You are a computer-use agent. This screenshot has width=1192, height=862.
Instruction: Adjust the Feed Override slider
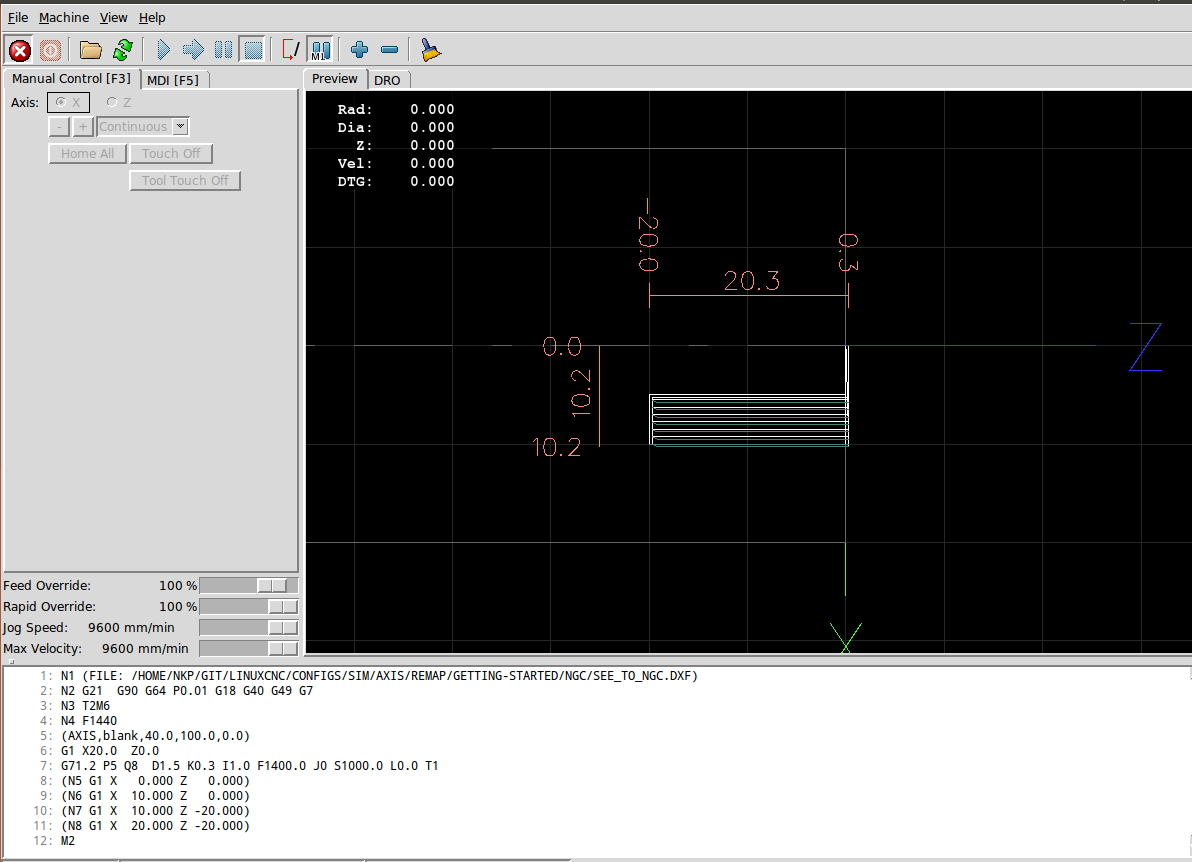pyautogui.click(x=271, y=585)
